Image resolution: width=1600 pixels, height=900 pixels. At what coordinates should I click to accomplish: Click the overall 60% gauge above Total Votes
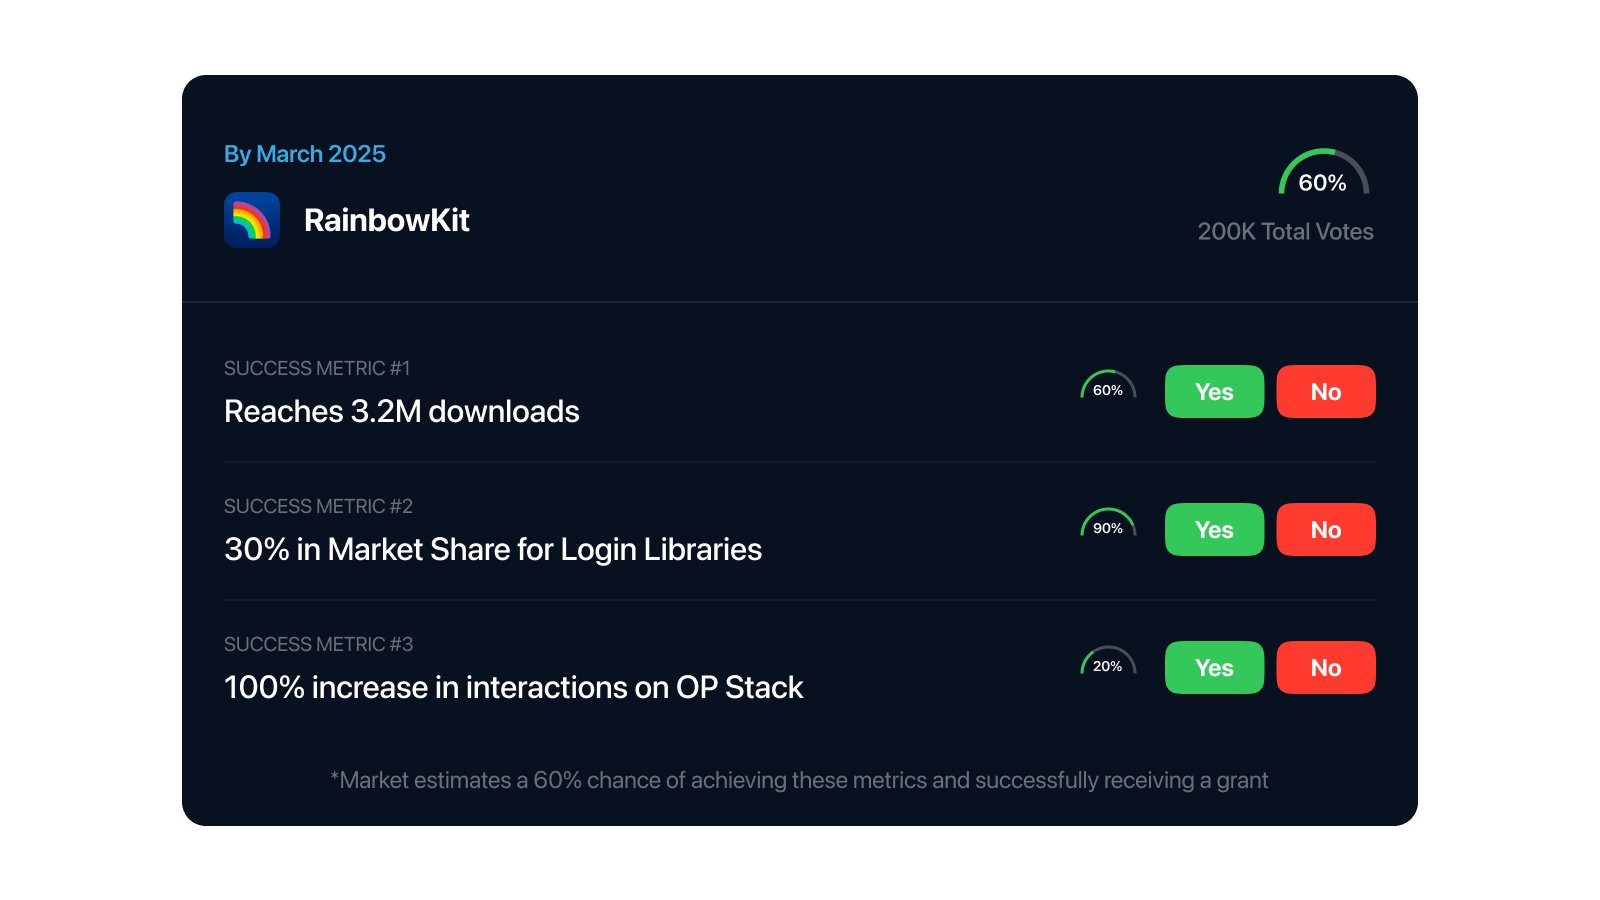1322,174
